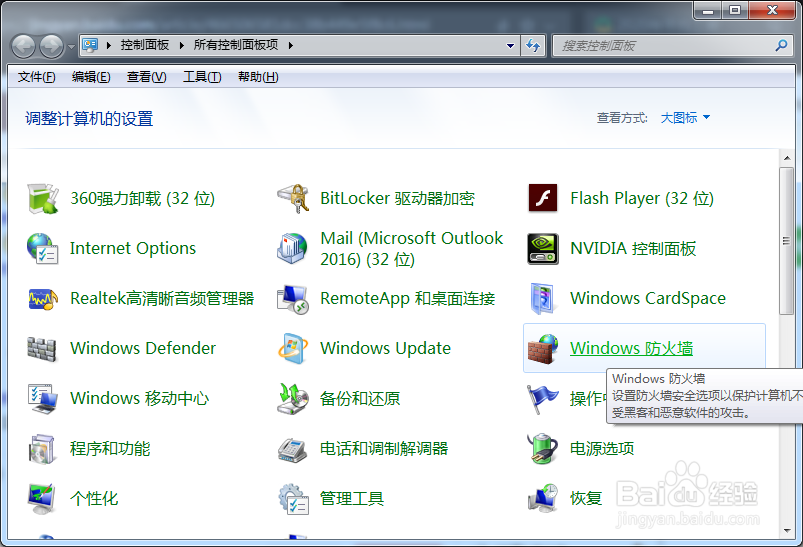Viewport: 803px width, 547px height.
Task: Click the search magnifier icon
Action: (x=781, y=46)
